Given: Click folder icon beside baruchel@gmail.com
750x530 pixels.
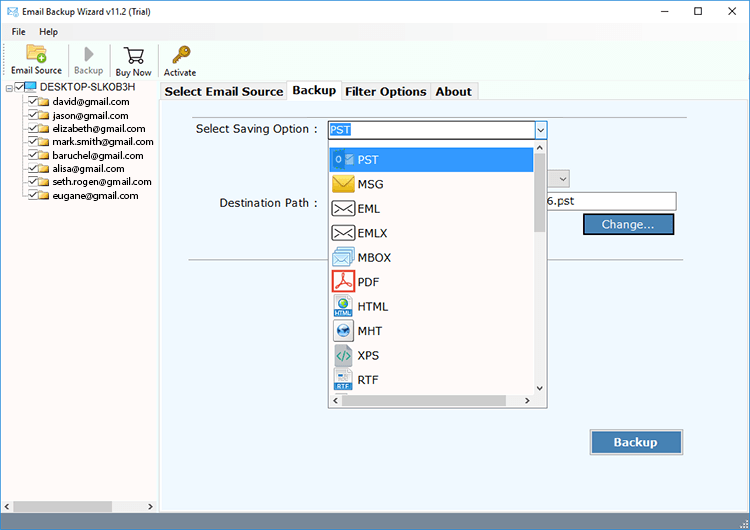Looking at the screenshot, I should click(44, 155).
